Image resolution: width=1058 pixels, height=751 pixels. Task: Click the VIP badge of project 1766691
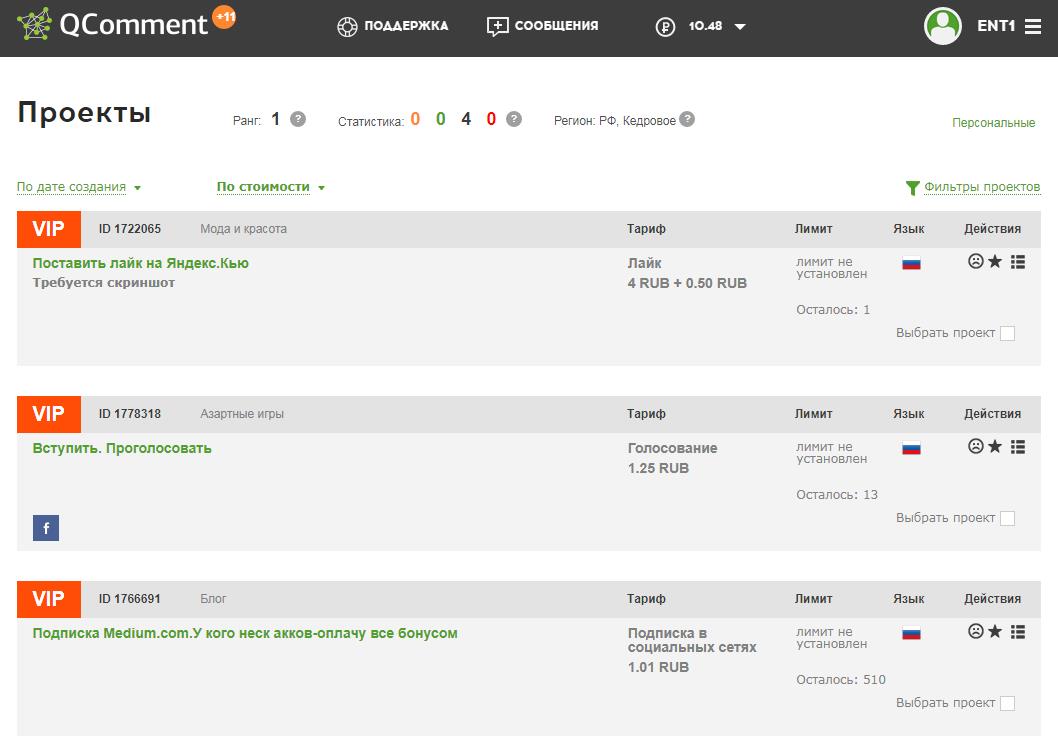(49, 599)
